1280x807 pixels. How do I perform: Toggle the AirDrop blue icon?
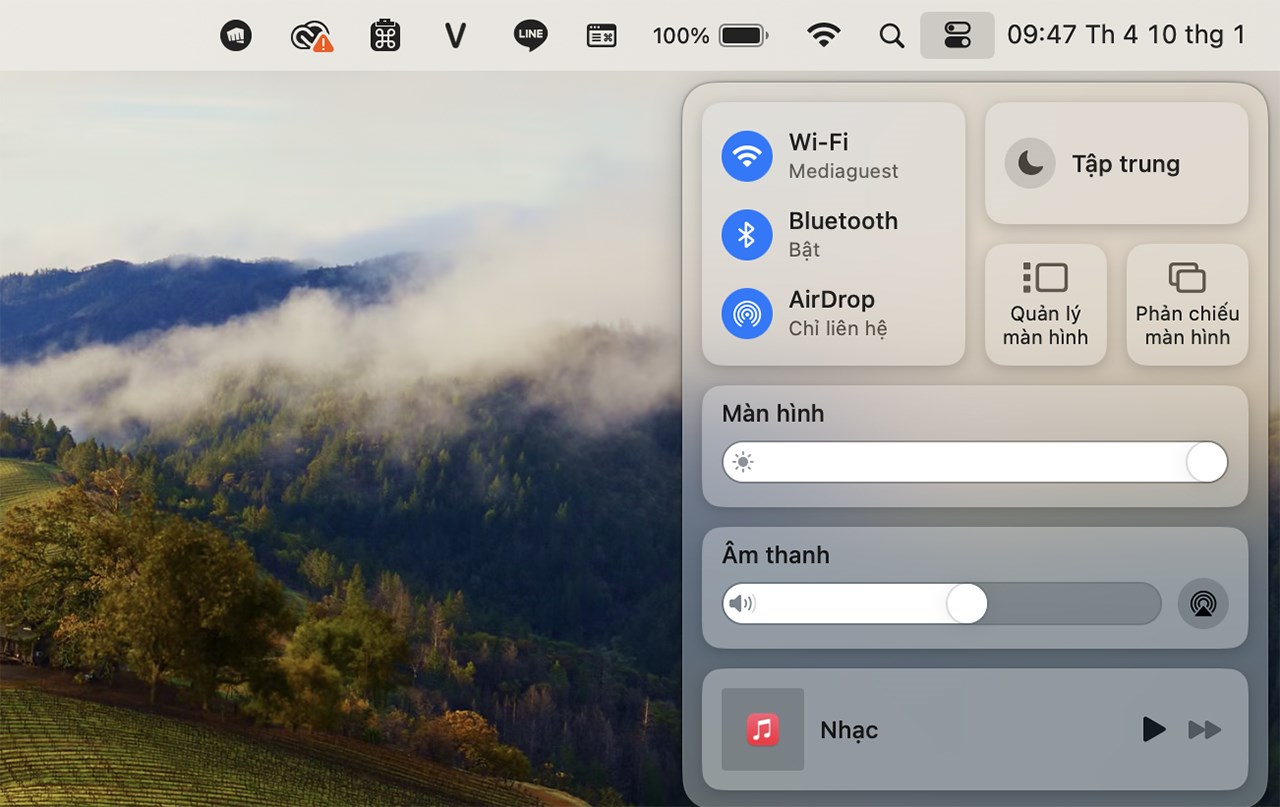click(x=747, y=313)
